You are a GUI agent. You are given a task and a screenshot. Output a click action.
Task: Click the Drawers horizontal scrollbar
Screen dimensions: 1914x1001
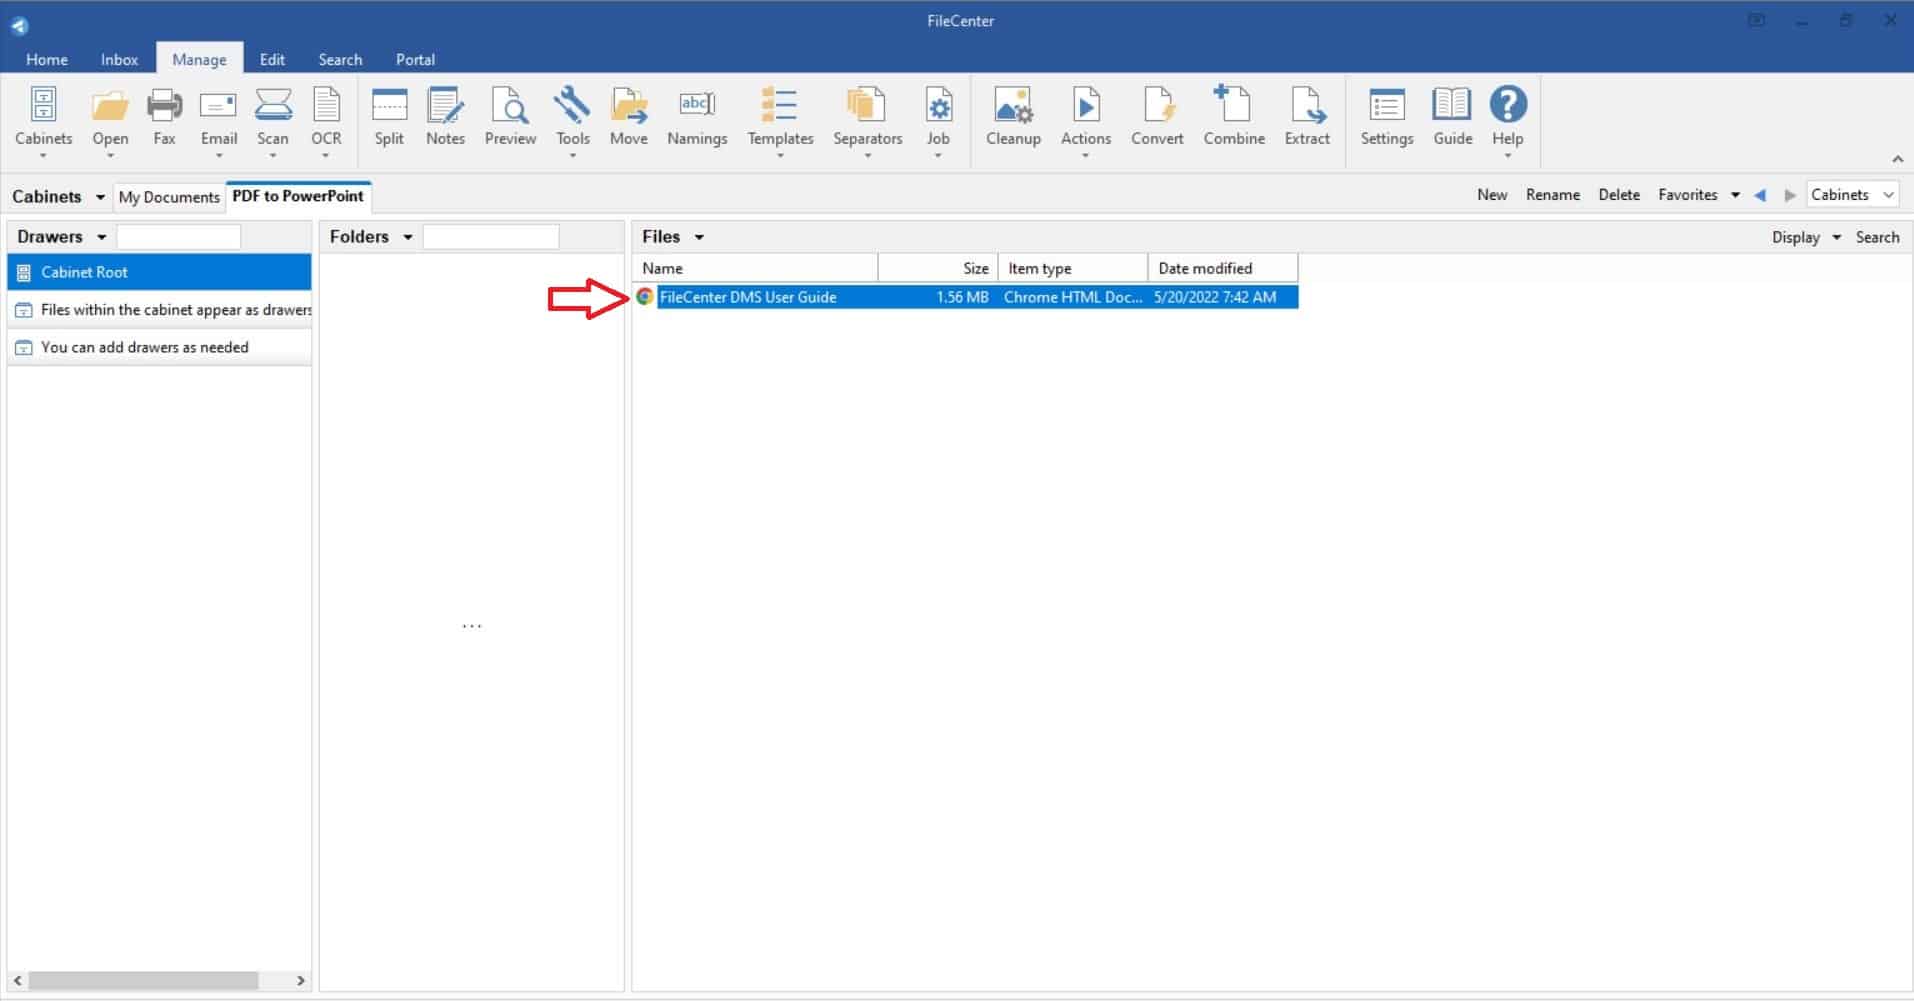(x=143, y=981)
